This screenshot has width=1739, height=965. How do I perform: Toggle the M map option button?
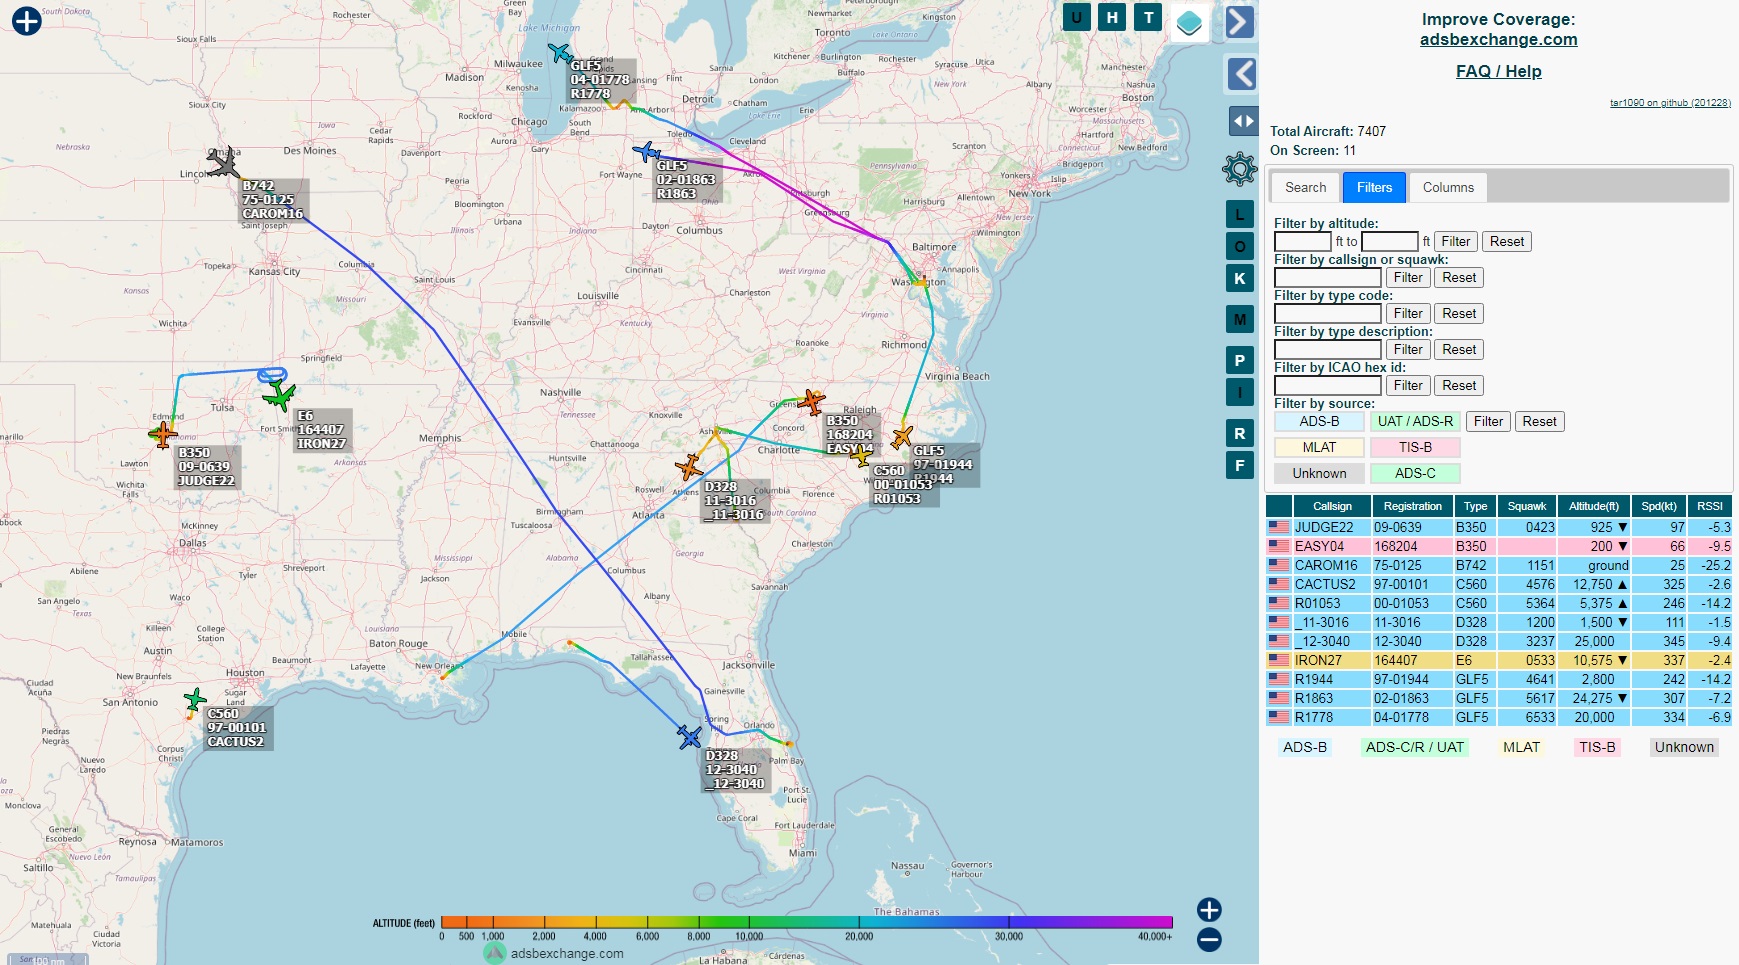point(1240,319)
